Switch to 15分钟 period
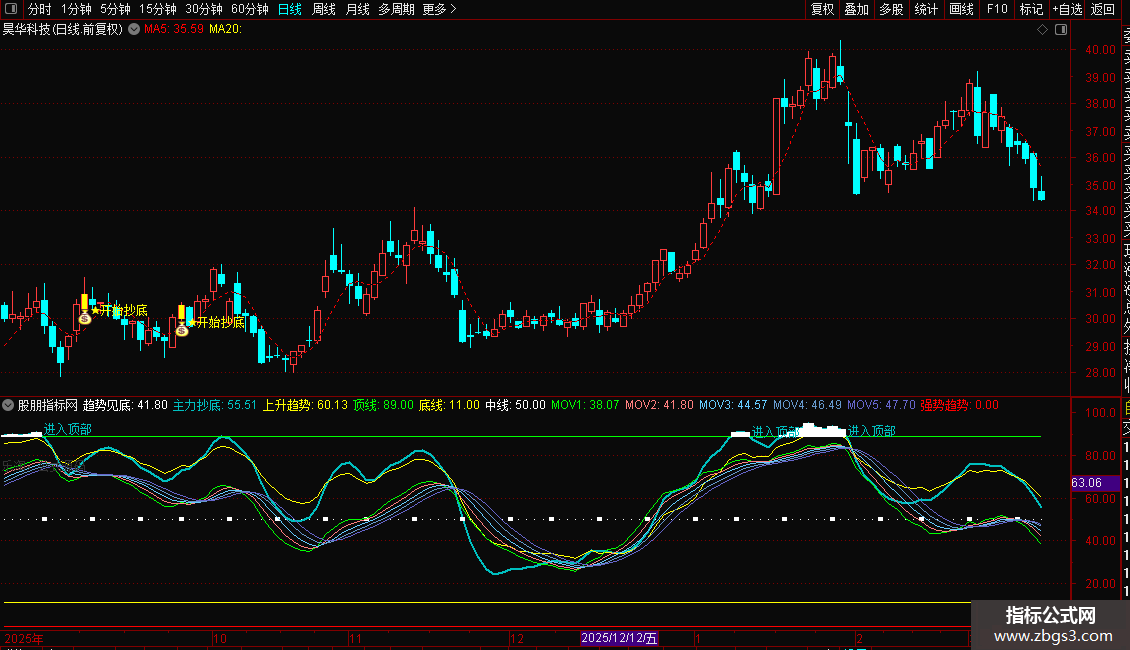Viewport: 1130px width, 650px height. [x=158, y=9]
